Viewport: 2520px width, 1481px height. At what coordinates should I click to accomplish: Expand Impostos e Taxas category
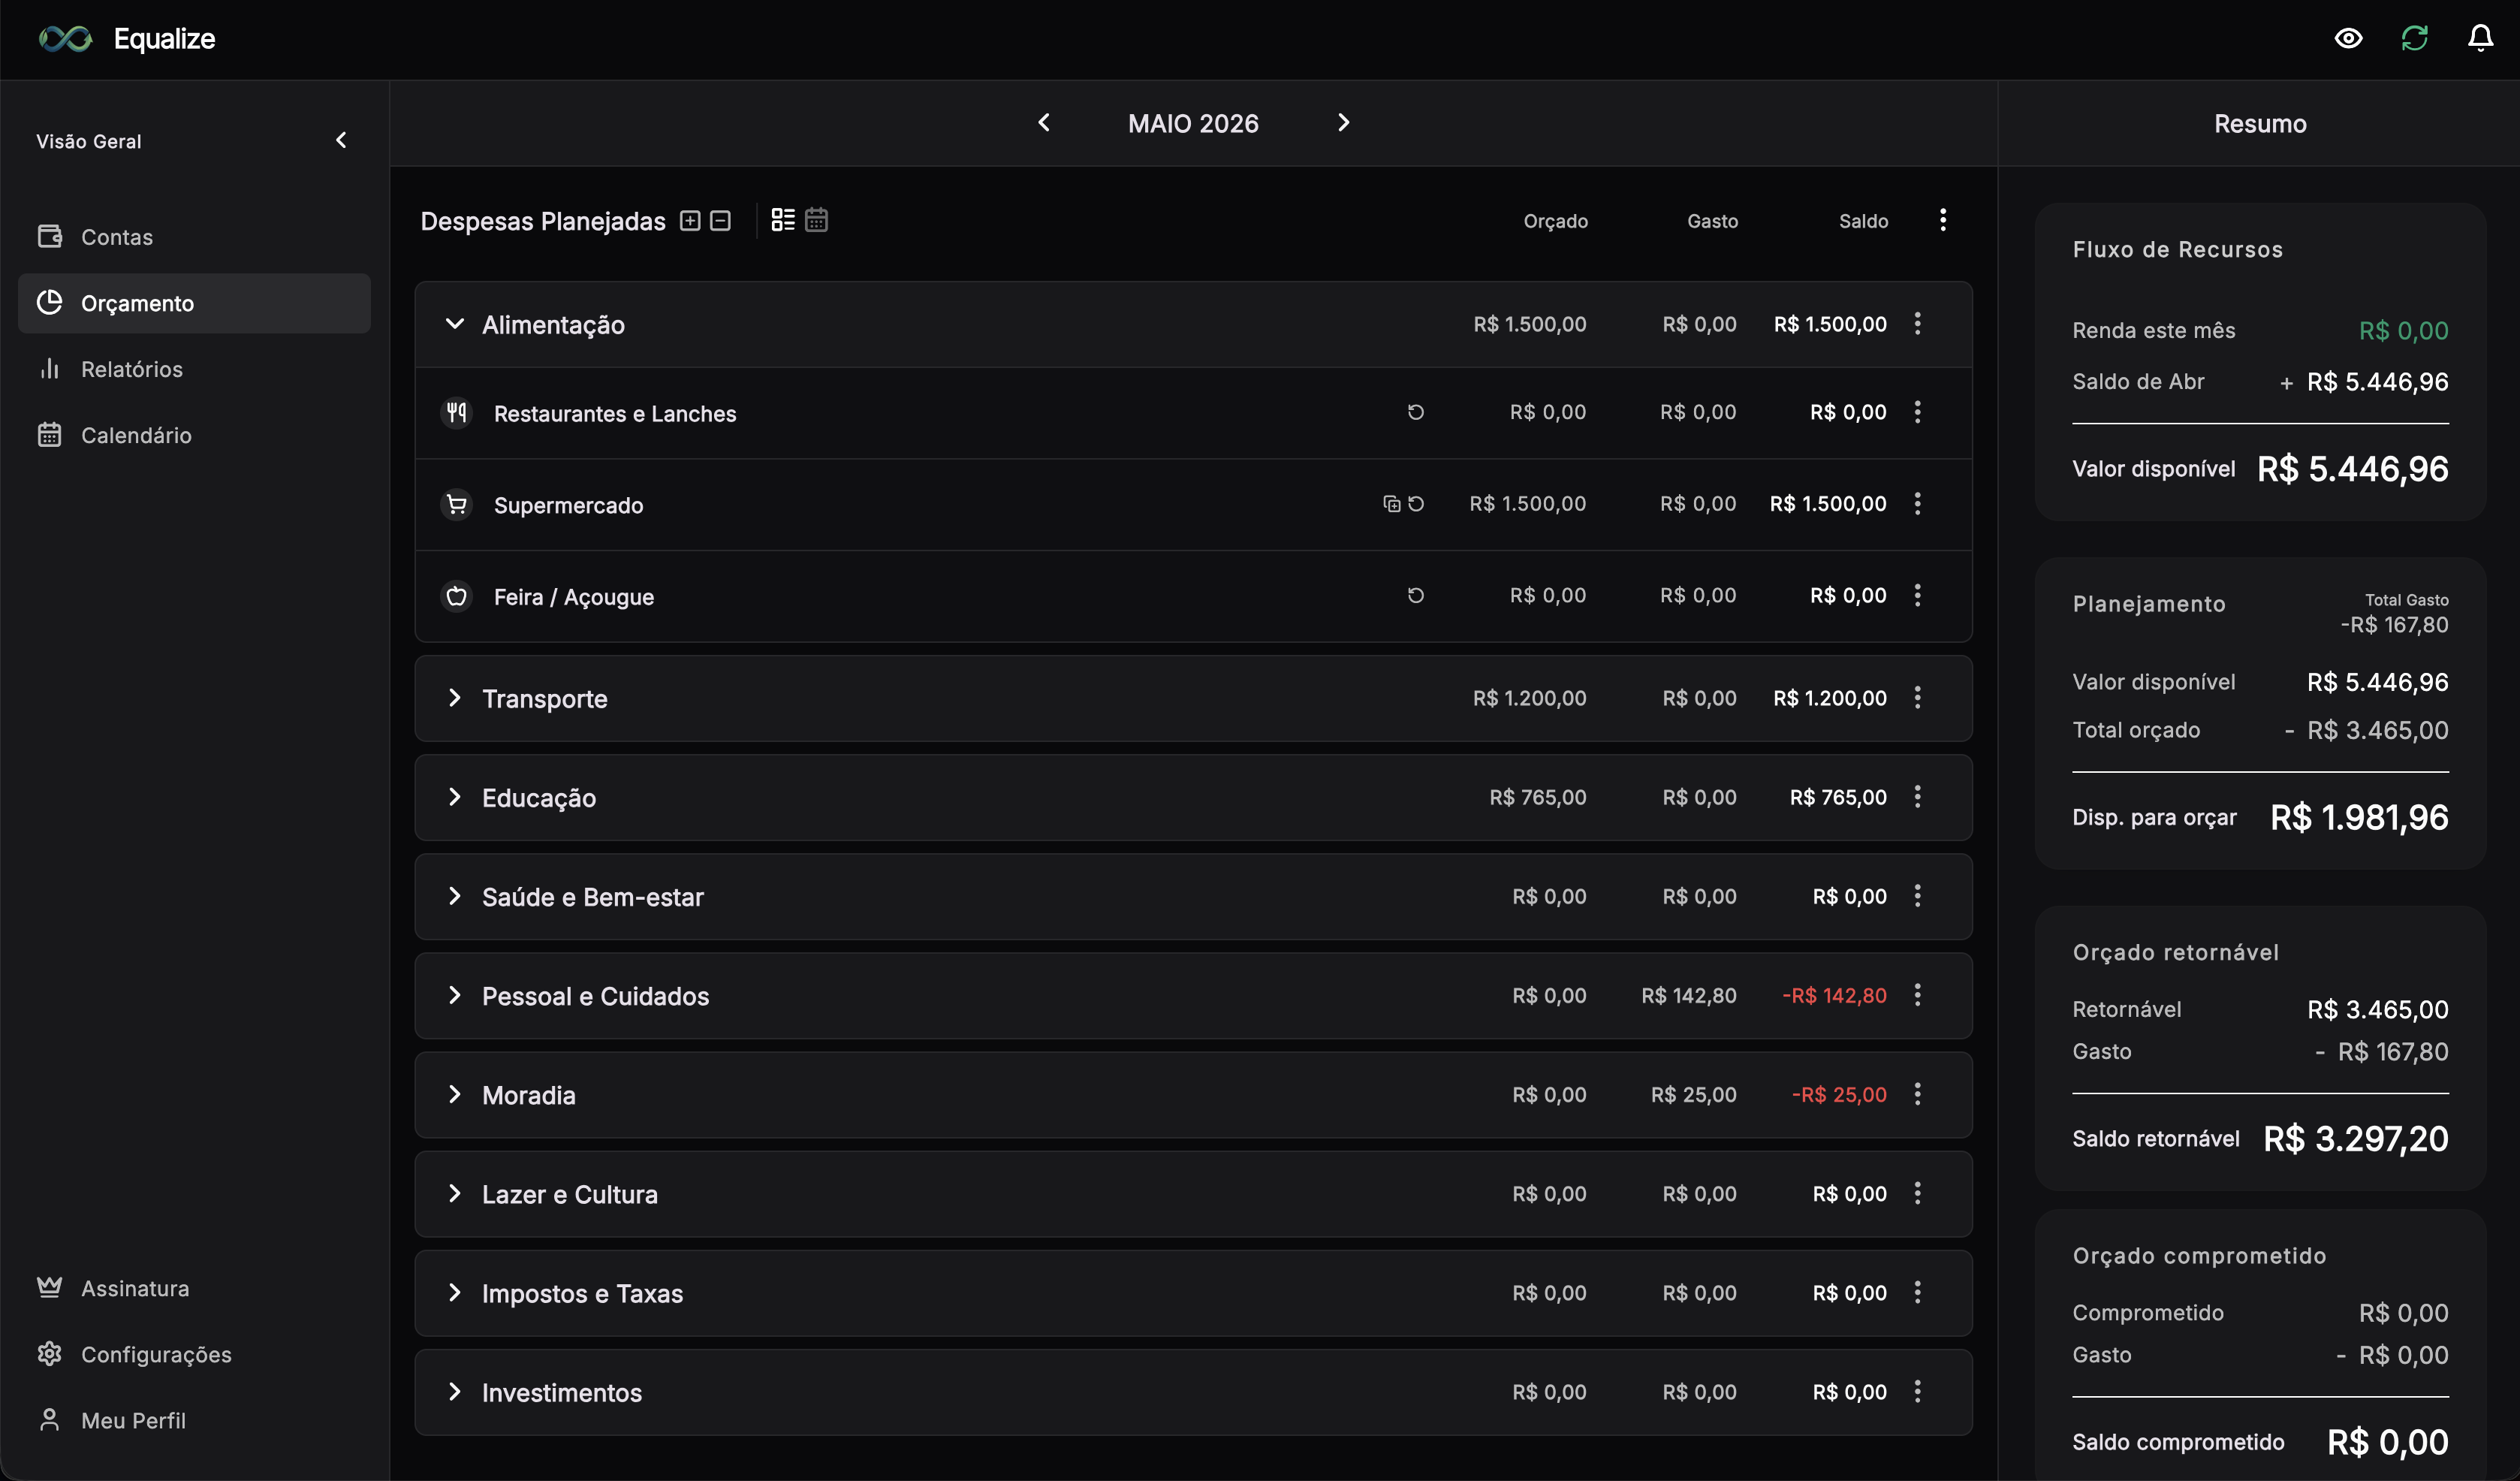[x=454, y=1291]
